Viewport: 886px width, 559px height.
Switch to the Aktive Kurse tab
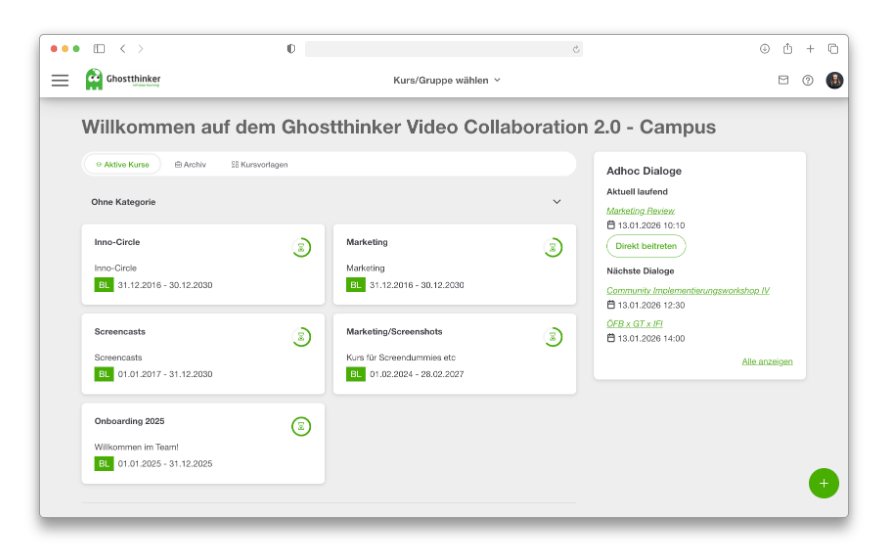click(122, 164)
